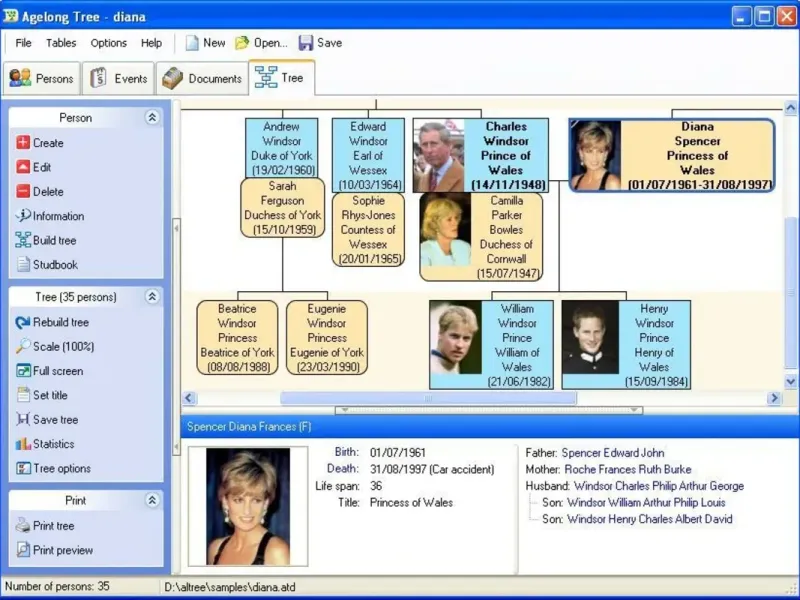Click the Print preview icon
This screenshot has height=600, width=800.
23,549
